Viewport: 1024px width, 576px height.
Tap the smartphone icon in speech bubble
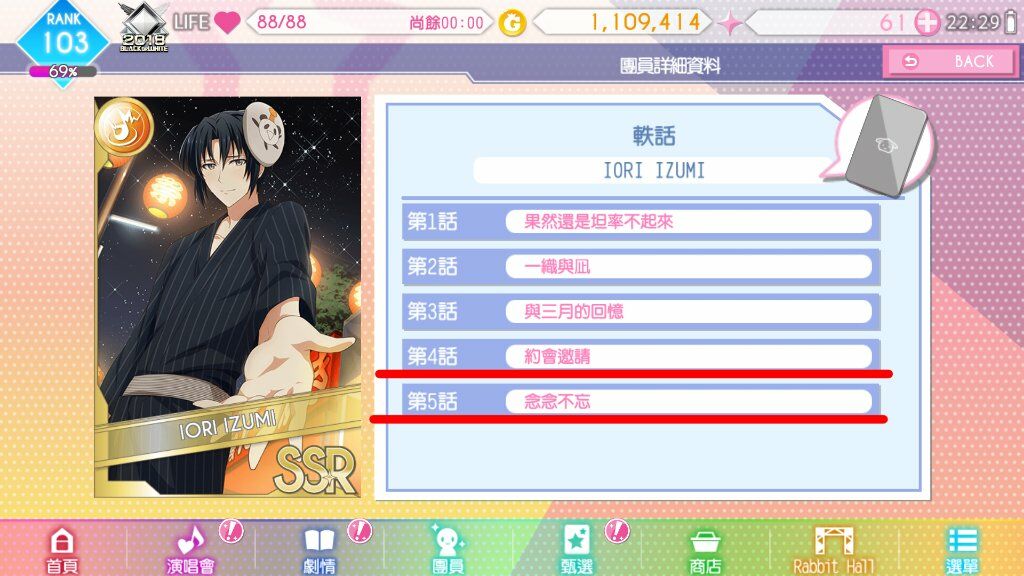886,145
